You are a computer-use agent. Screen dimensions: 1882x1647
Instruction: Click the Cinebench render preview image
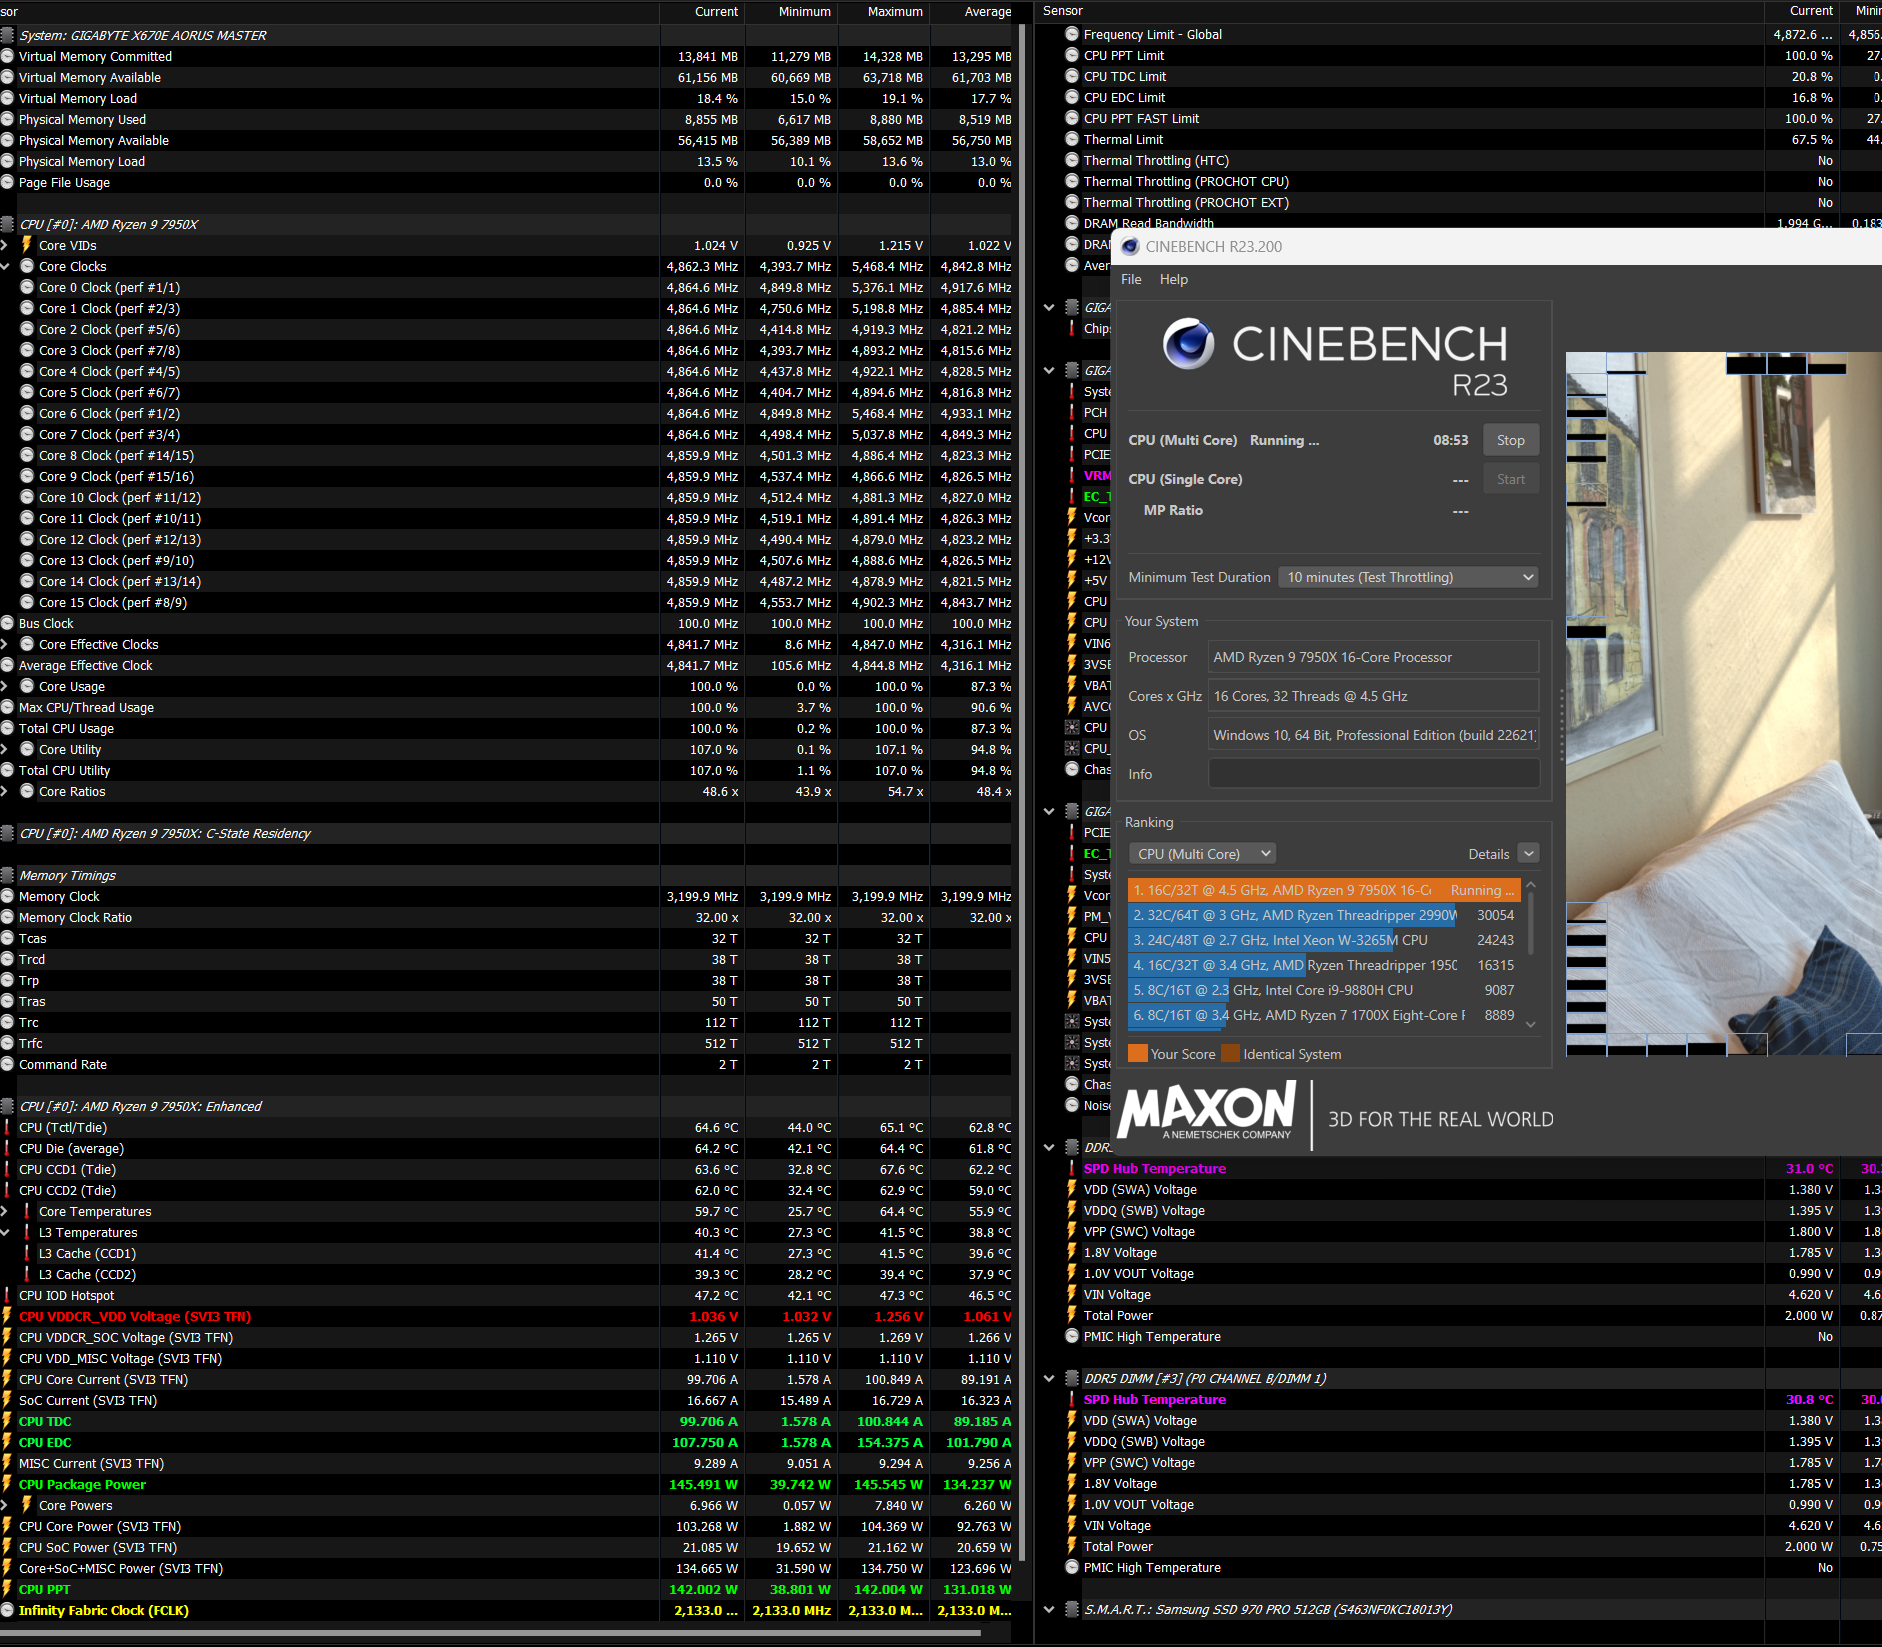pyautogui.click(x=1724, y=703)
